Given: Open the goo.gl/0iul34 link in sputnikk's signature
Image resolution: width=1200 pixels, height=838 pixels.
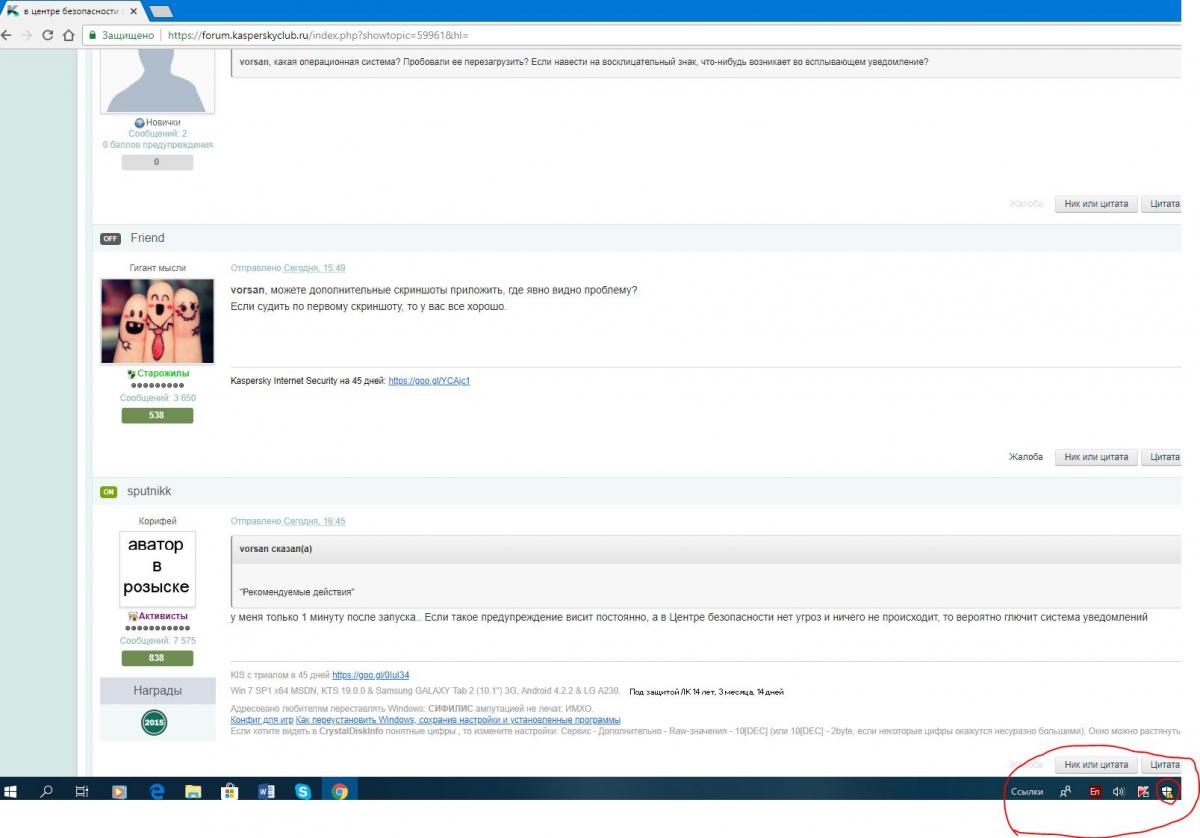Looking at the screenshot, I should [370, 675].
